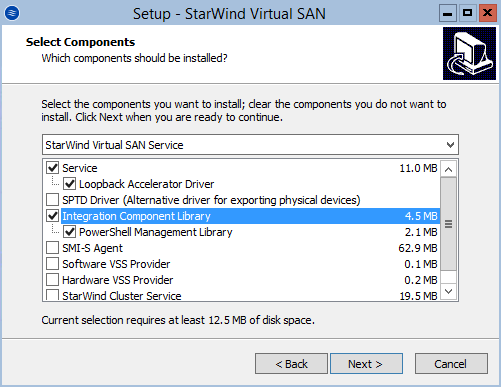Click the '0.2 MB' size value
This screenshot has height=387, width=501.
point(421,280)
